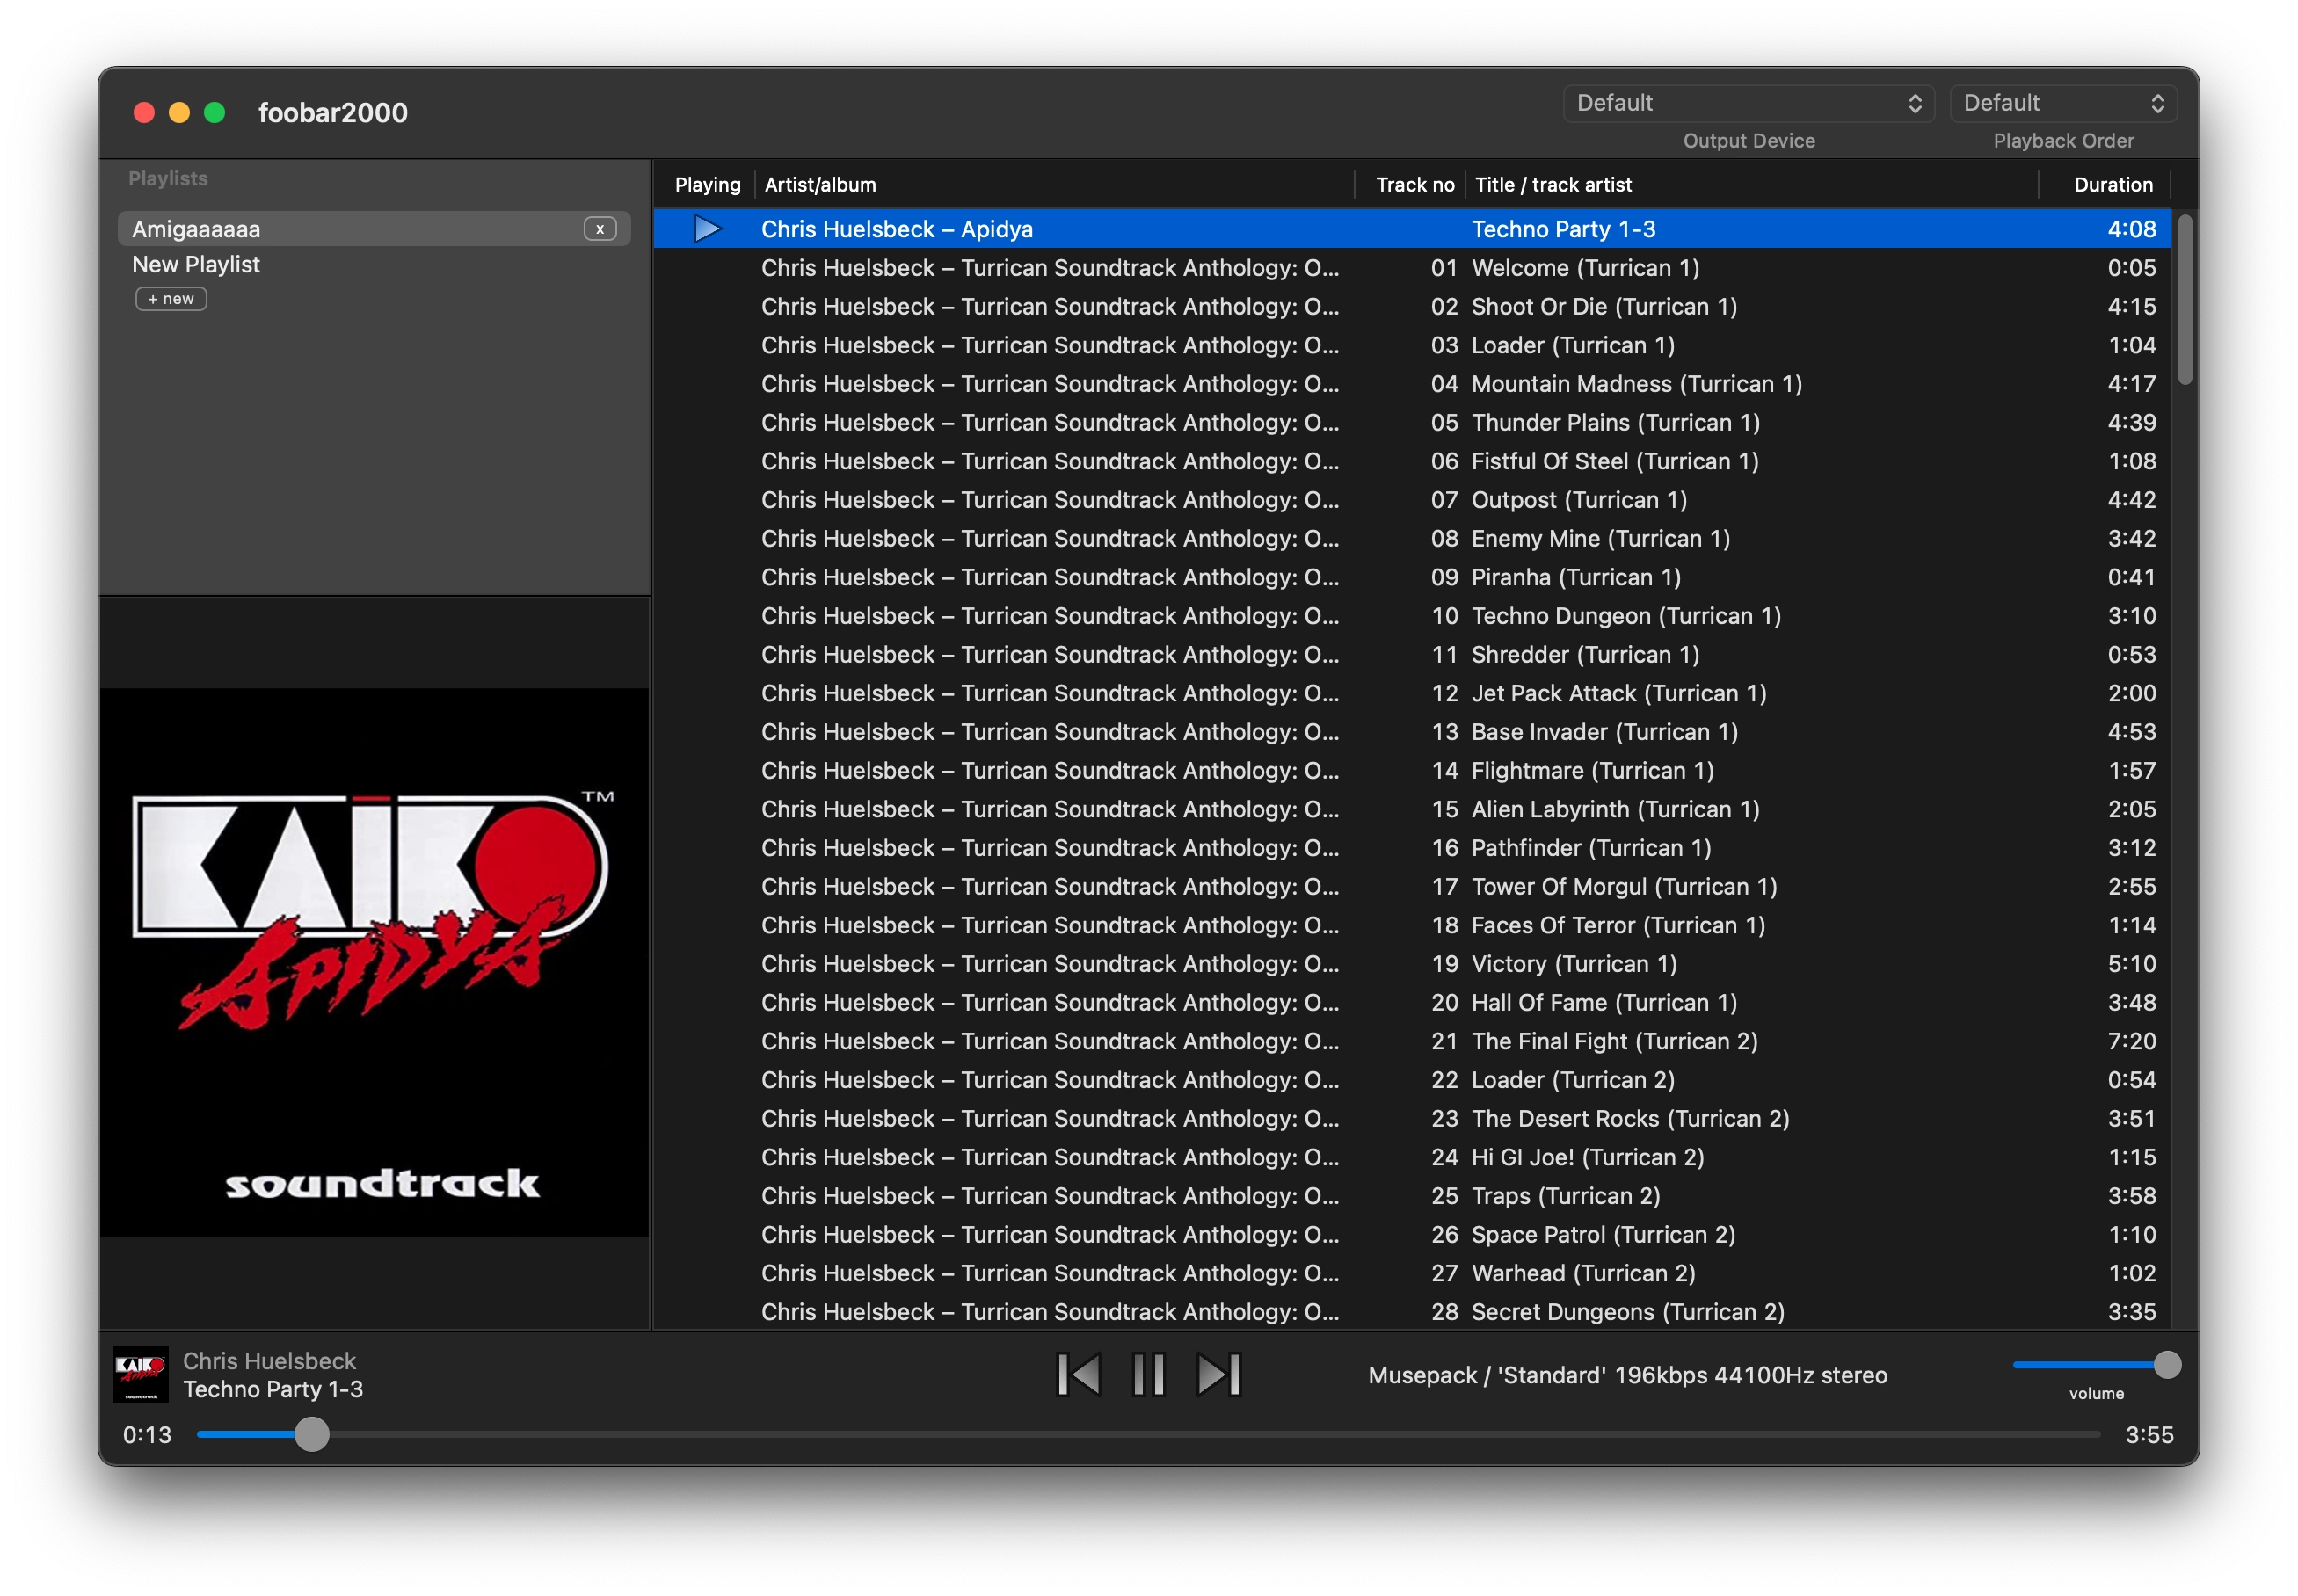Viewport: 2298px width, 1596px height.
Task: Click the remaining time 3:55
Action: [2149, 1435]
